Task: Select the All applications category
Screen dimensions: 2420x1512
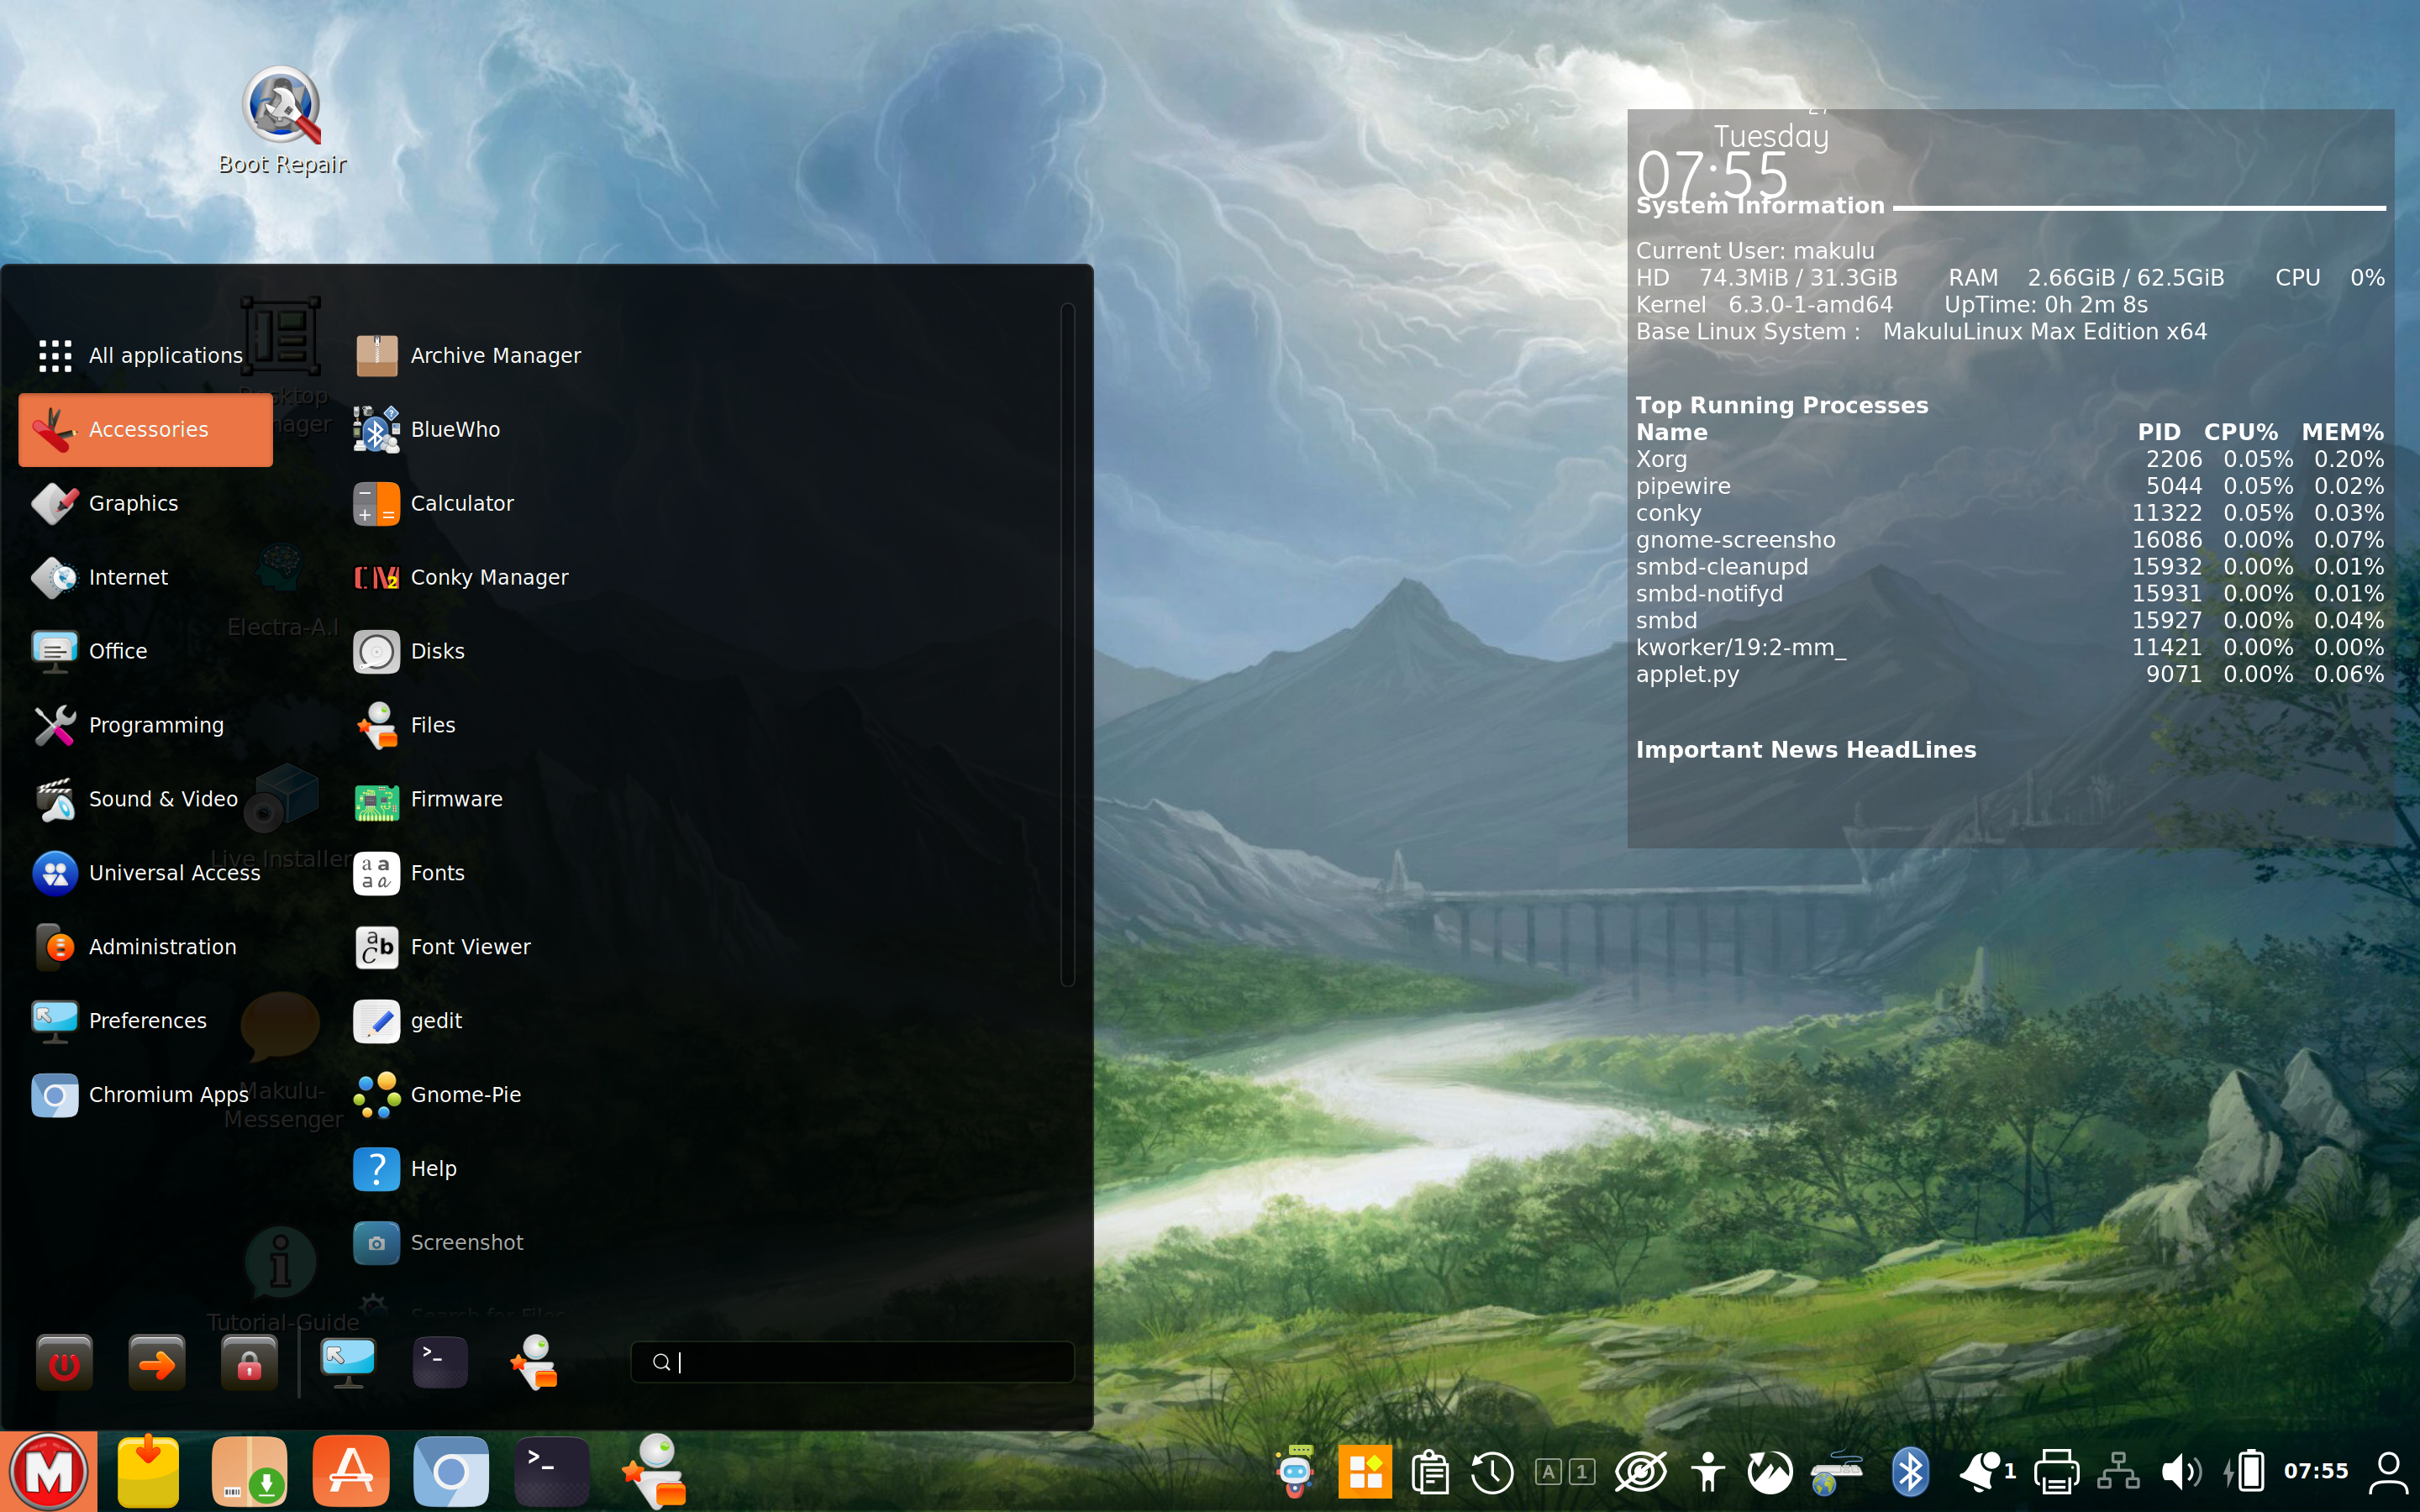Action: [146, 355]
